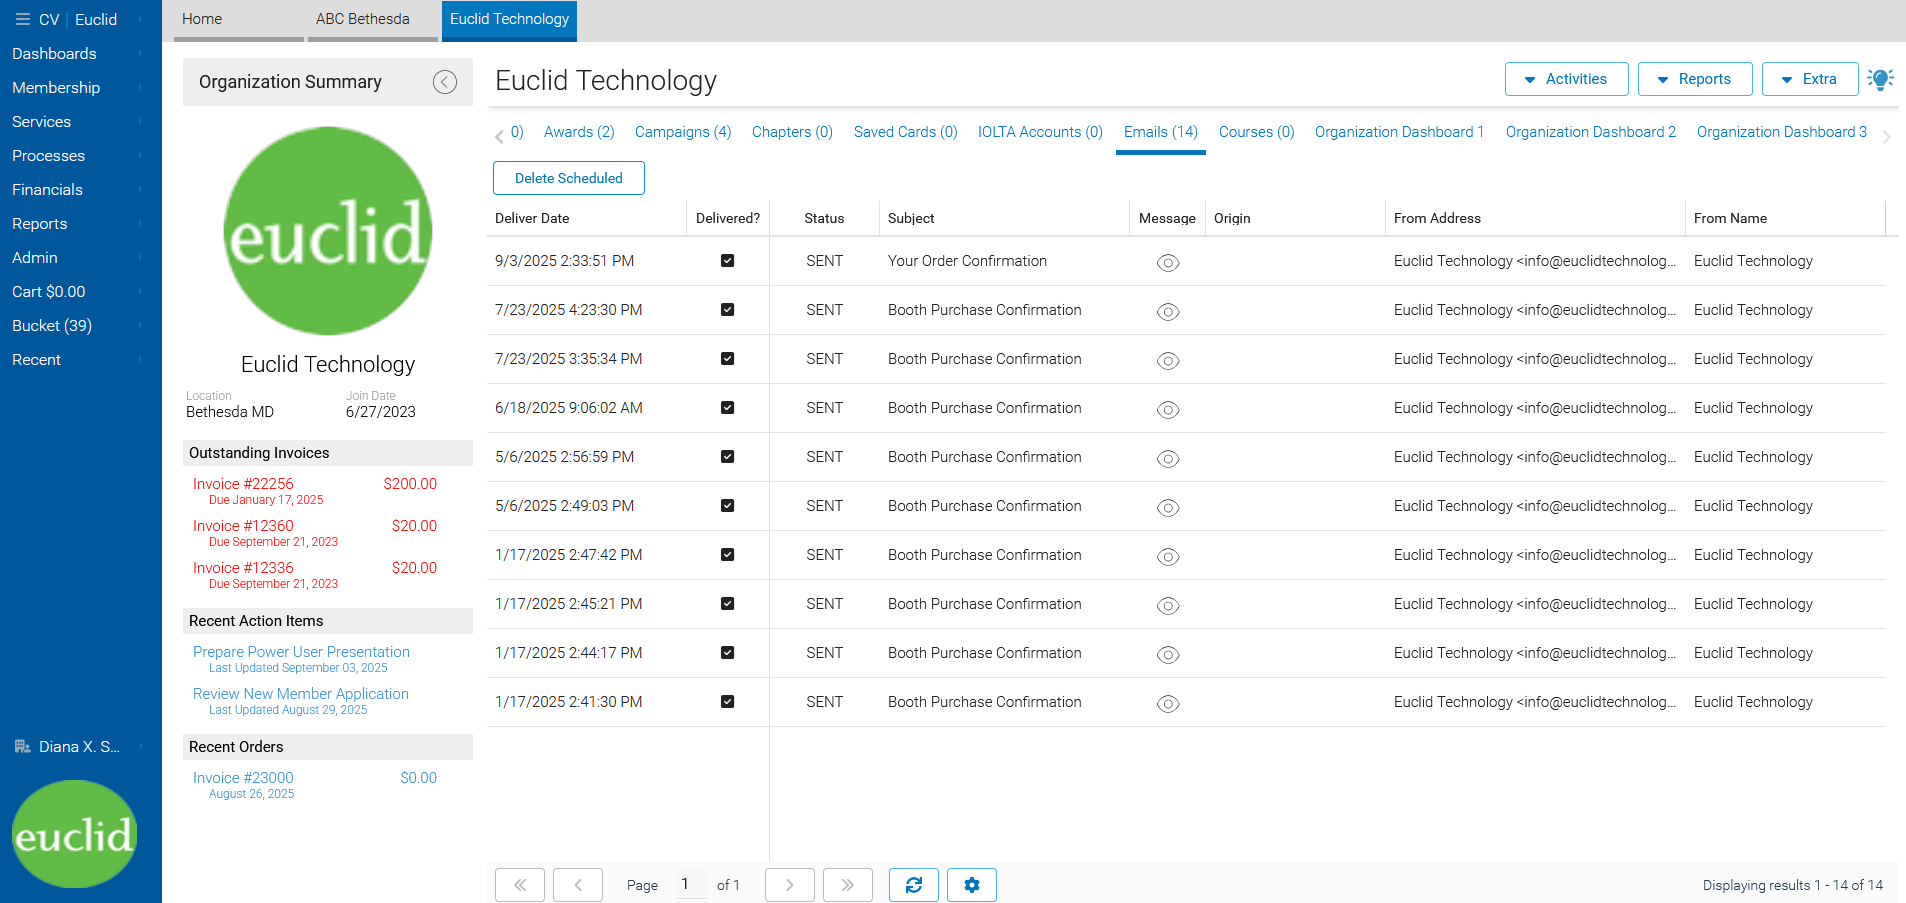
Task: Expand Dashboards in the sidebar
Action: (x=80, y=54)
